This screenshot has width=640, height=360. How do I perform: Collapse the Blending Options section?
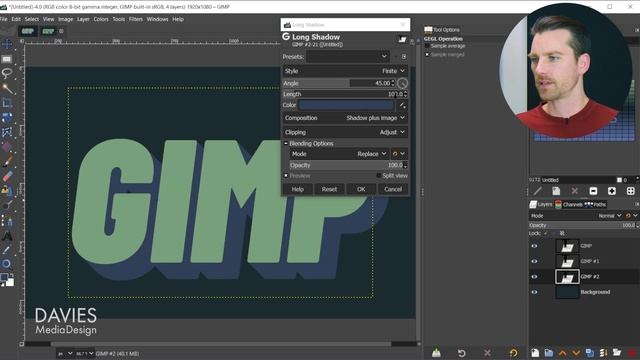[286, 144]
